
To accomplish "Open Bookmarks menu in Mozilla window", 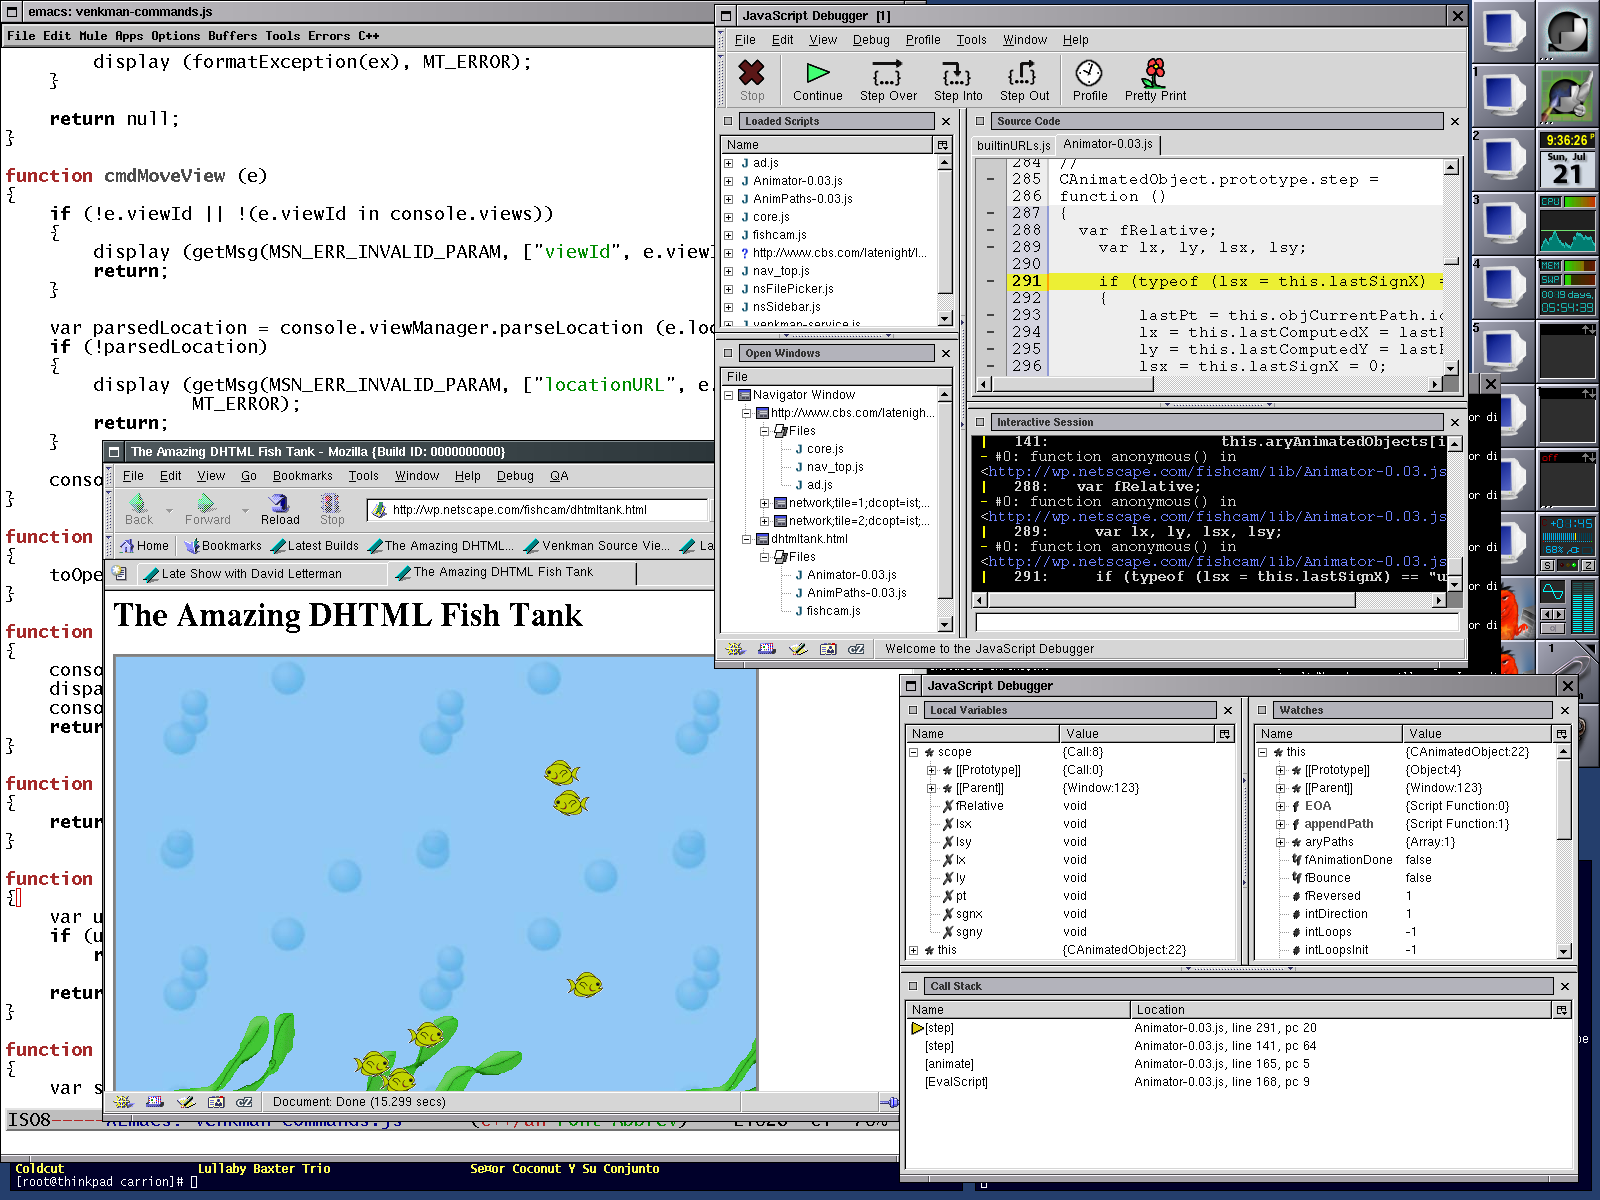I will 302,476.
